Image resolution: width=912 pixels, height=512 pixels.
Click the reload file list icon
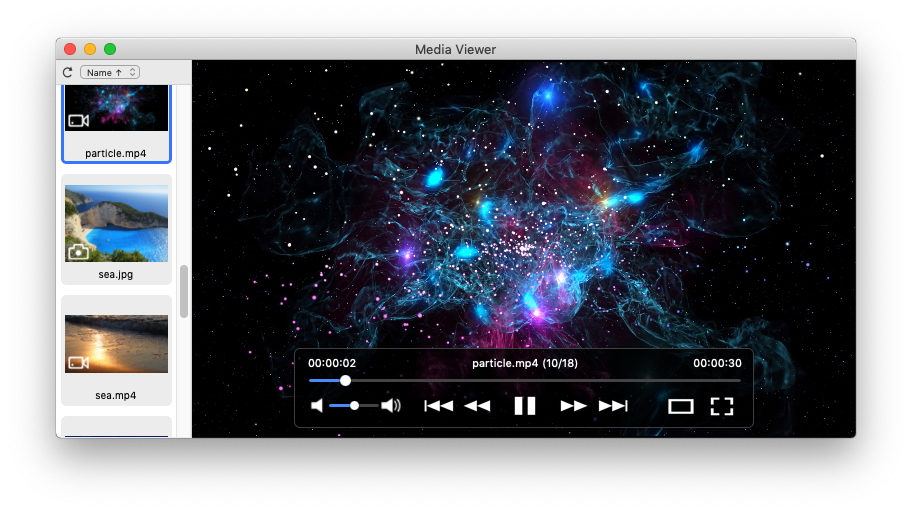click(67, 72)
